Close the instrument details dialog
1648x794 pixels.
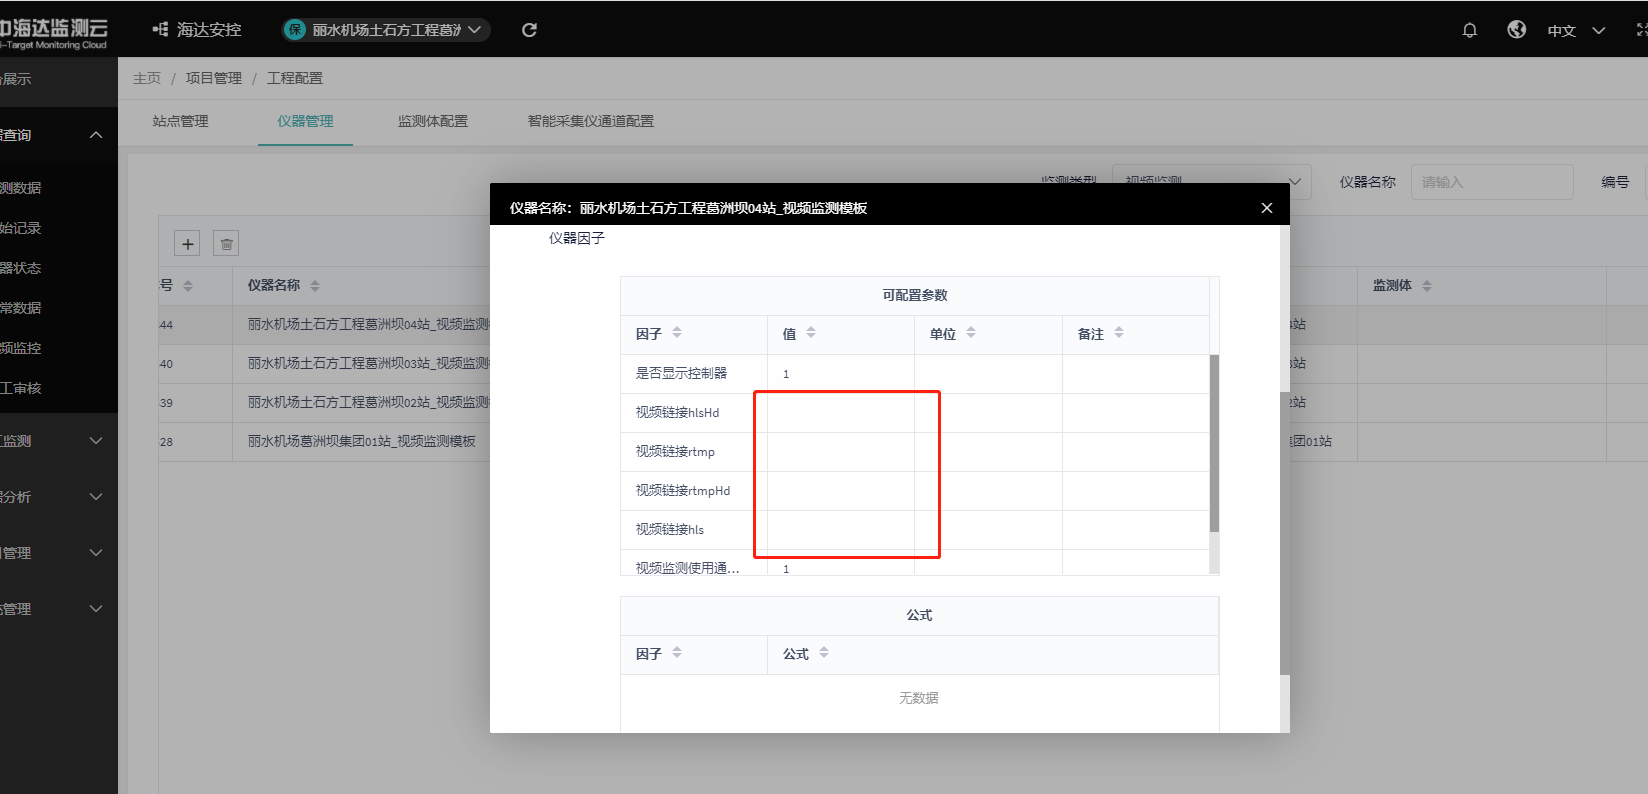pos(1266,208)
